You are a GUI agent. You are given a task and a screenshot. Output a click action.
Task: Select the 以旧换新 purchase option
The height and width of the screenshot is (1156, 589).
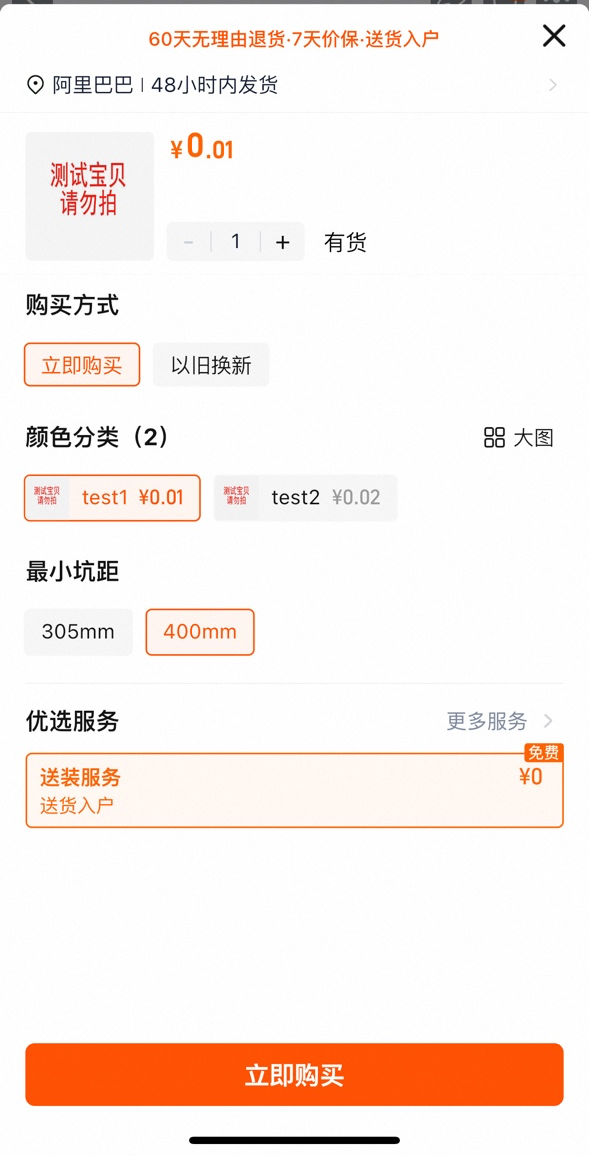point(210,364)
